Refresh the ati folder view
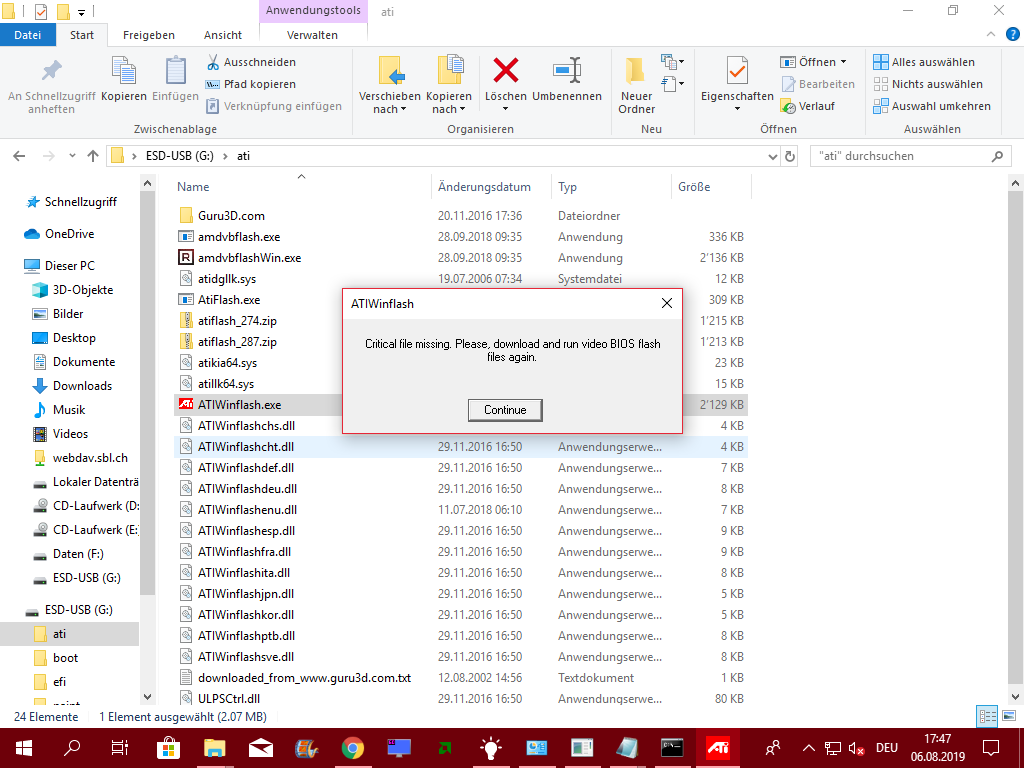1024x768 pixels. click(790, 156)
